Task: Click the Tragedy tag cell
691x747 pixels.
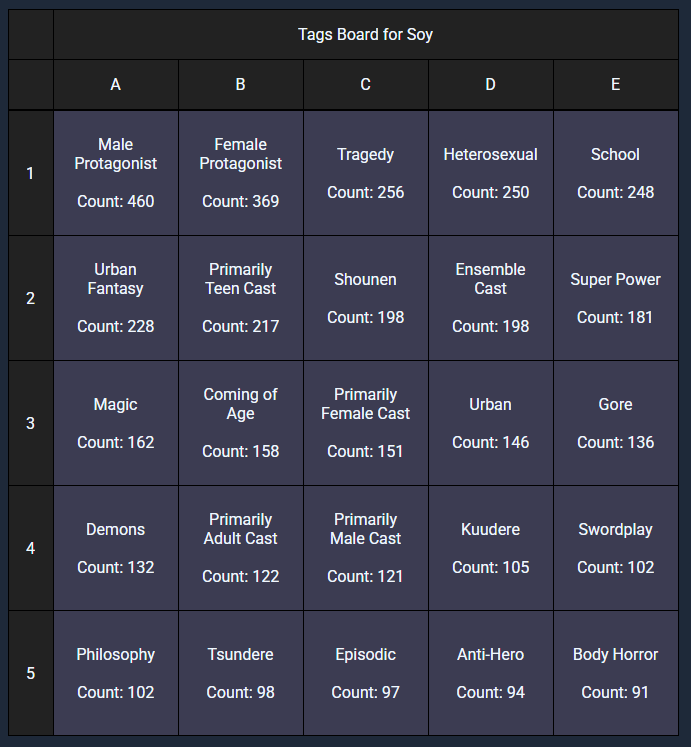Action: pos(366,173)
